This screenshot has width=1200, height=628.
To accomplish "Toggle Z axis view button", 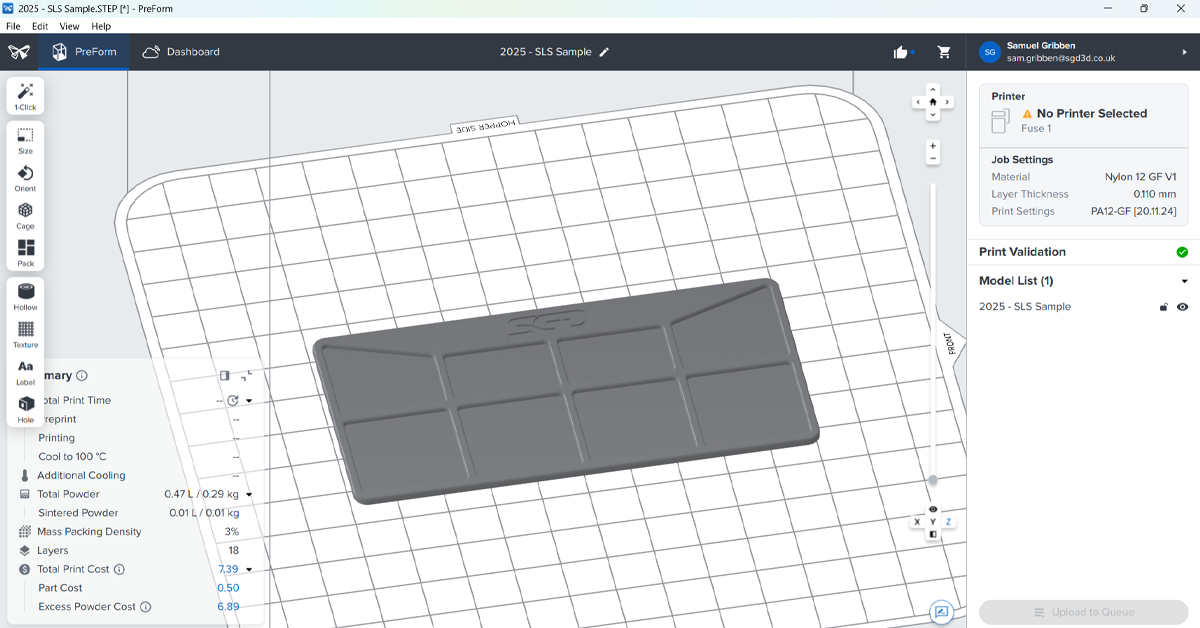I will 949,522.
